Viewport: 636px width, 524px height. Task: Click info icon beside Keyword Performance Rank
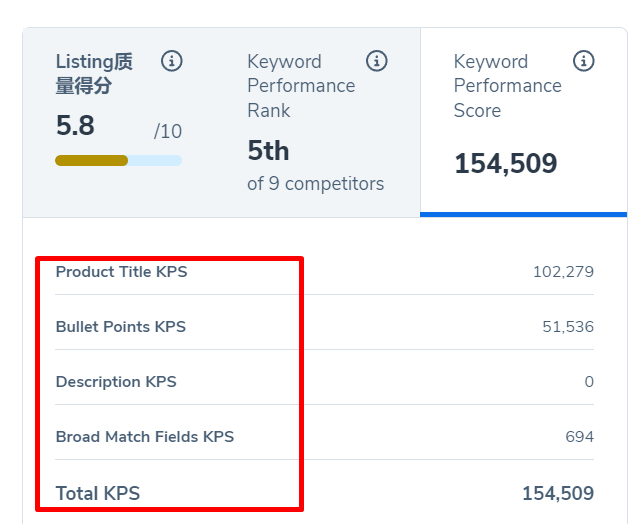click(x=377, y=62)
